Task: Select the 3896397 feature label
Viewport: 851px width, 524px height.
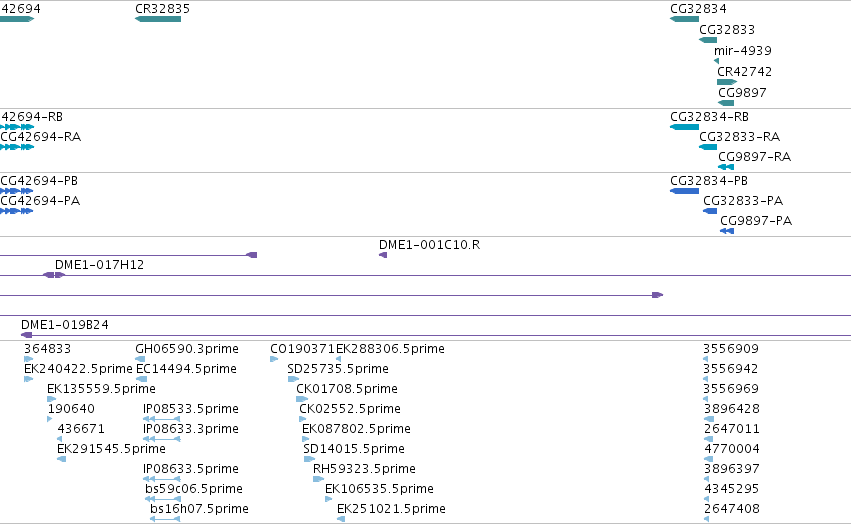Action: pyautogui.click(x=732, y=469)
